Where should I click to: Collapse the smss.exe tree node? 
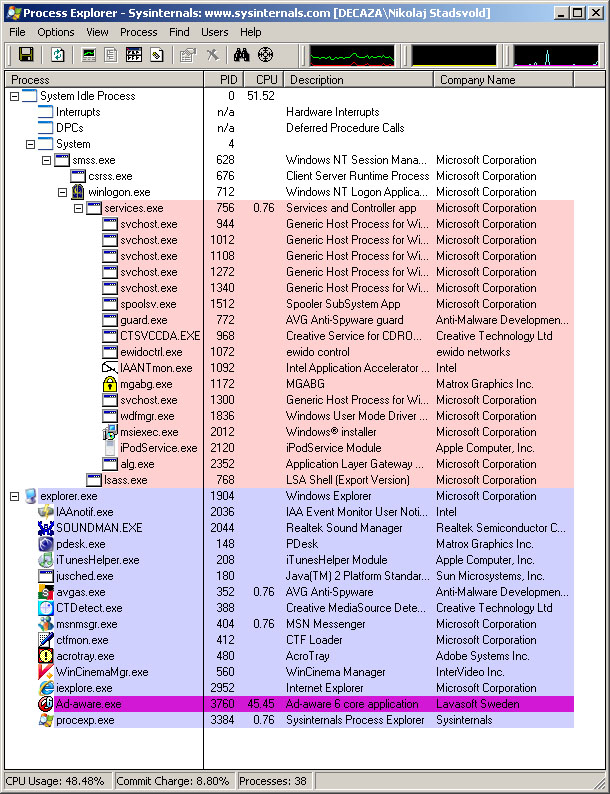pos(47,161)
